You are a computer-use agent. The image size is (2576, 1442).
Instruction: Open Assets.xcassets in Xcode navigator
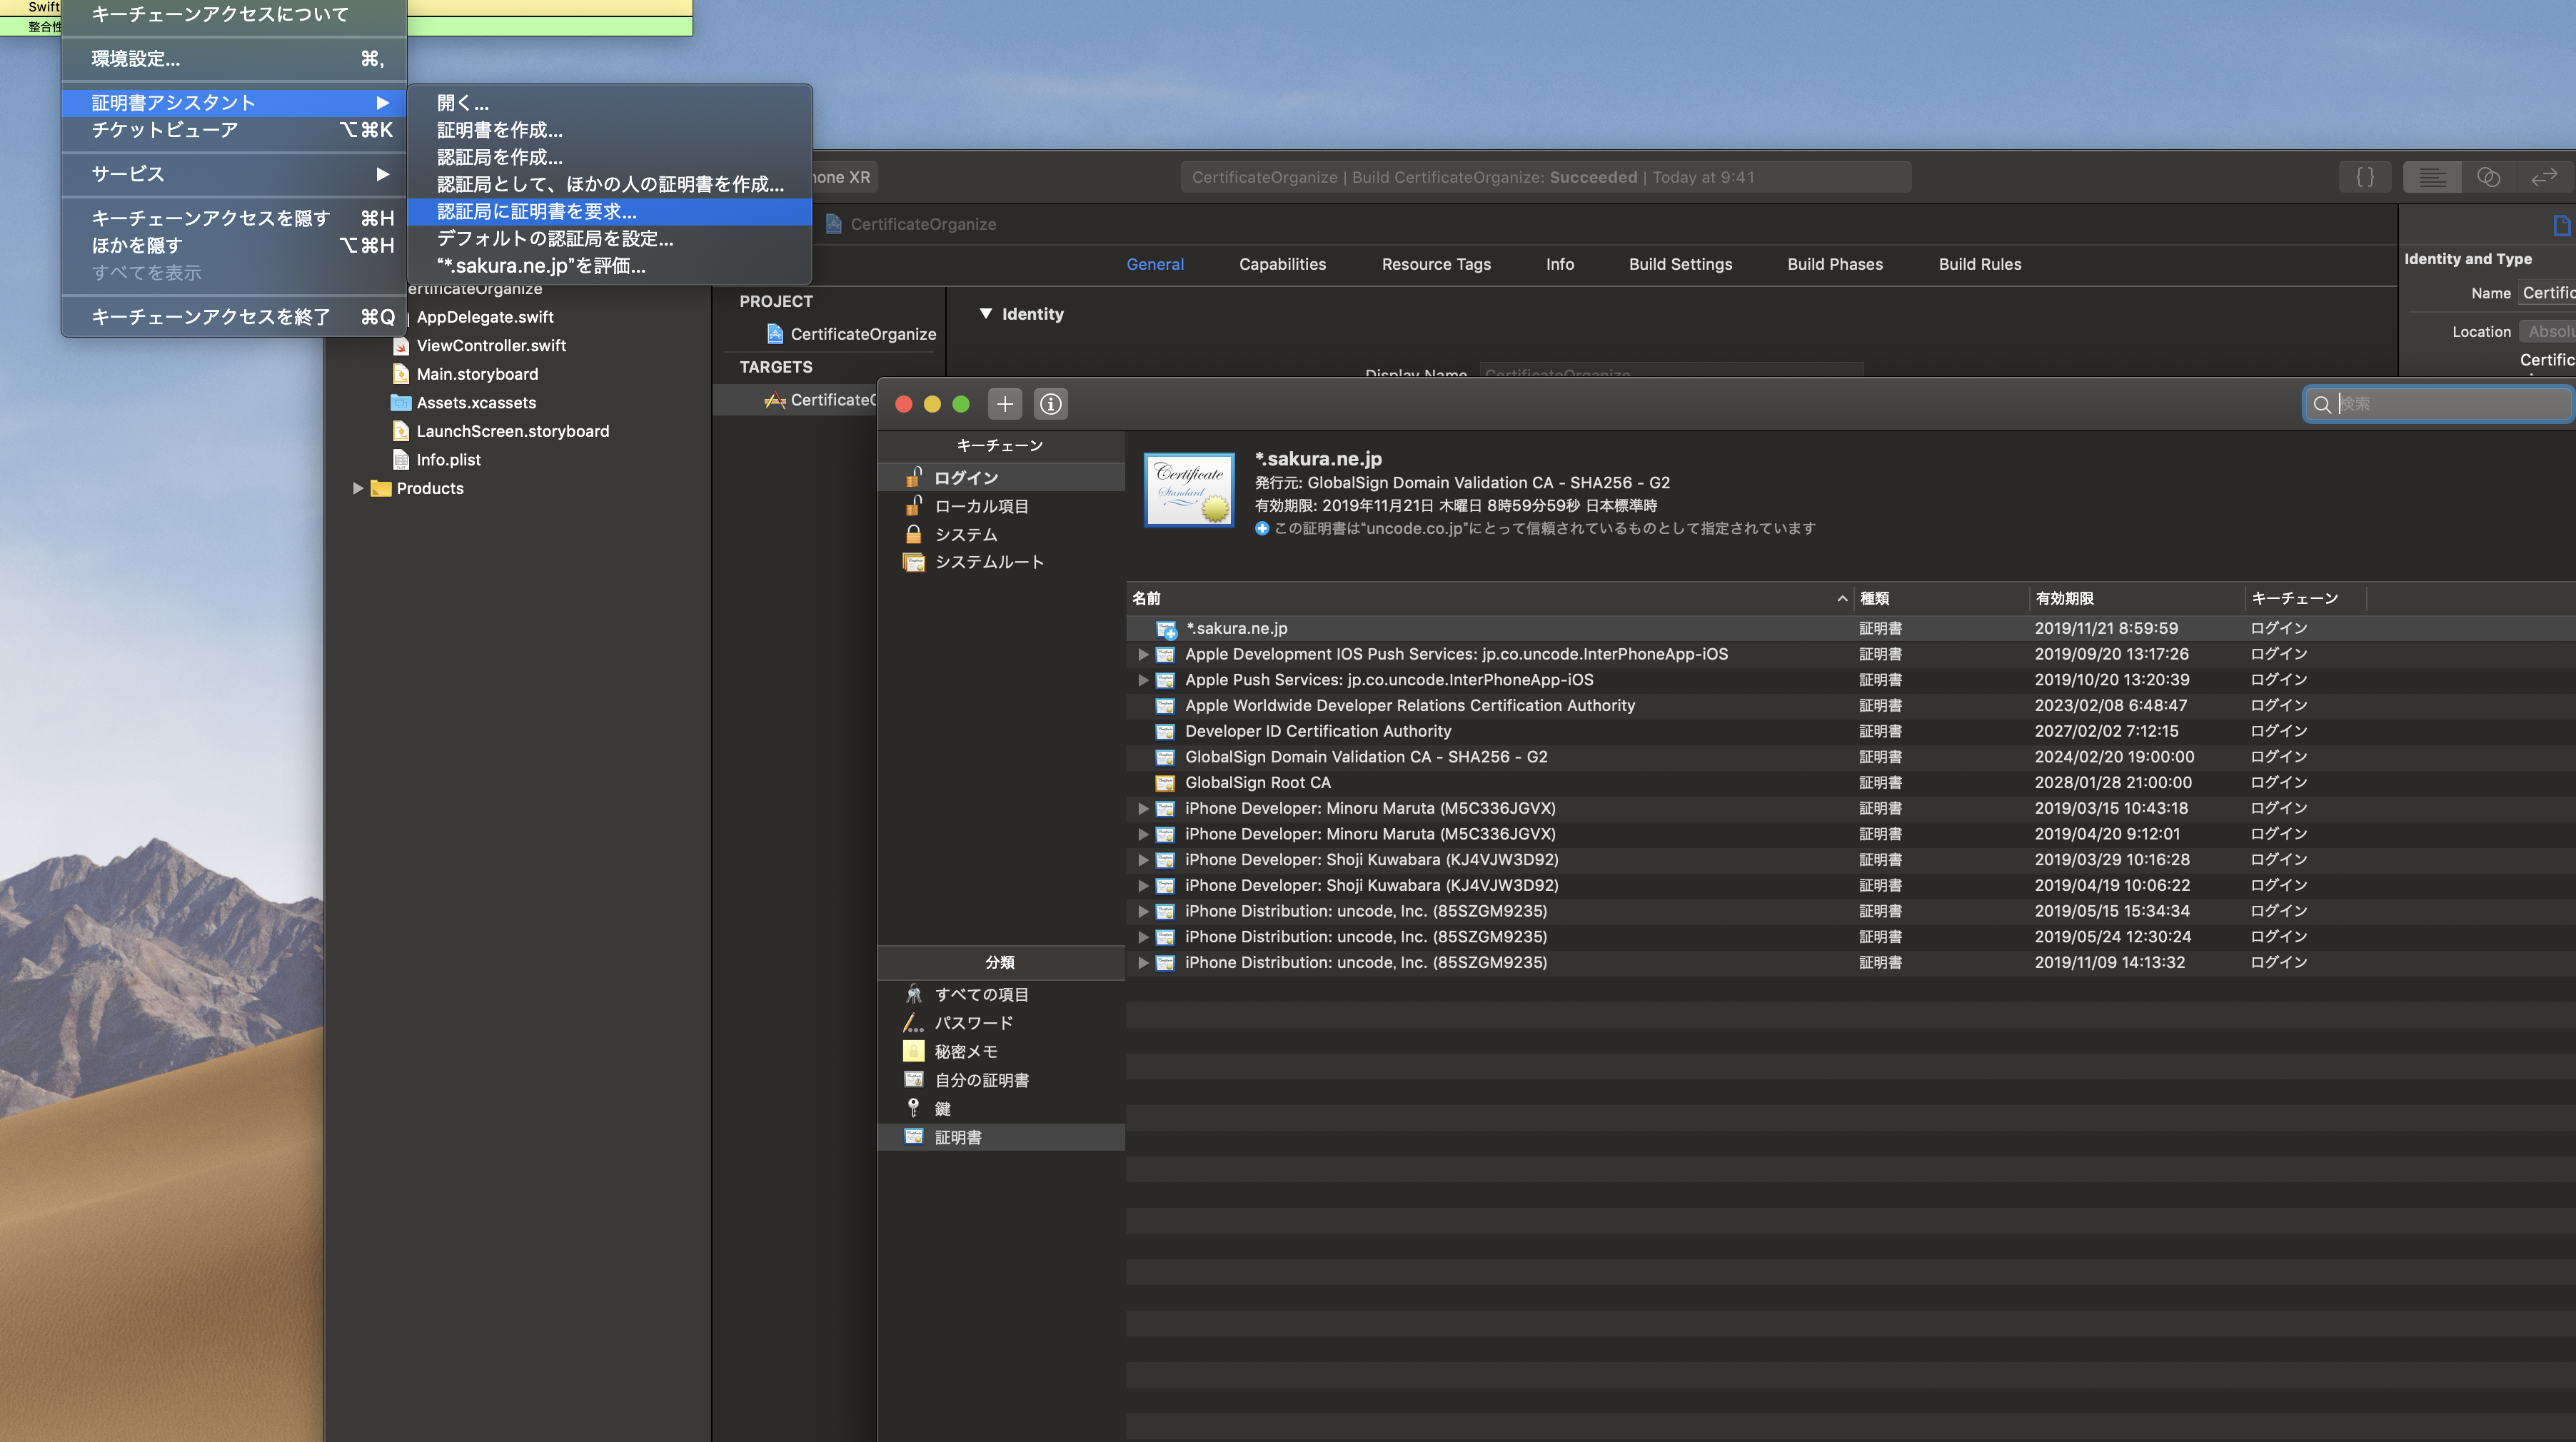(464, 402)
